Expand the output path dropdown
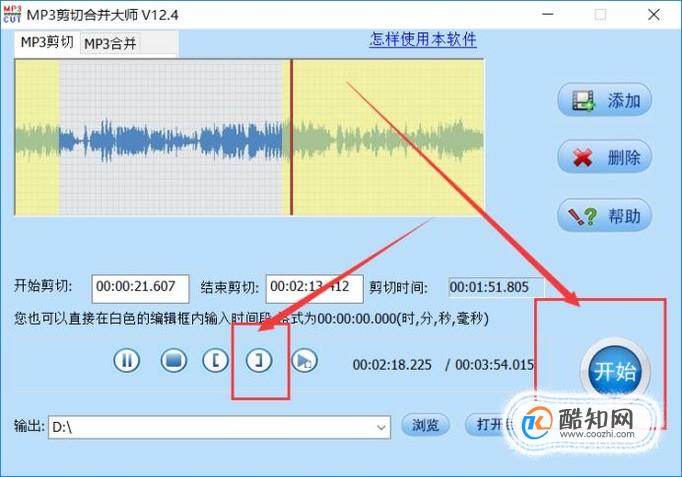Viewport: 682px width, 477px height. (381, 427)
